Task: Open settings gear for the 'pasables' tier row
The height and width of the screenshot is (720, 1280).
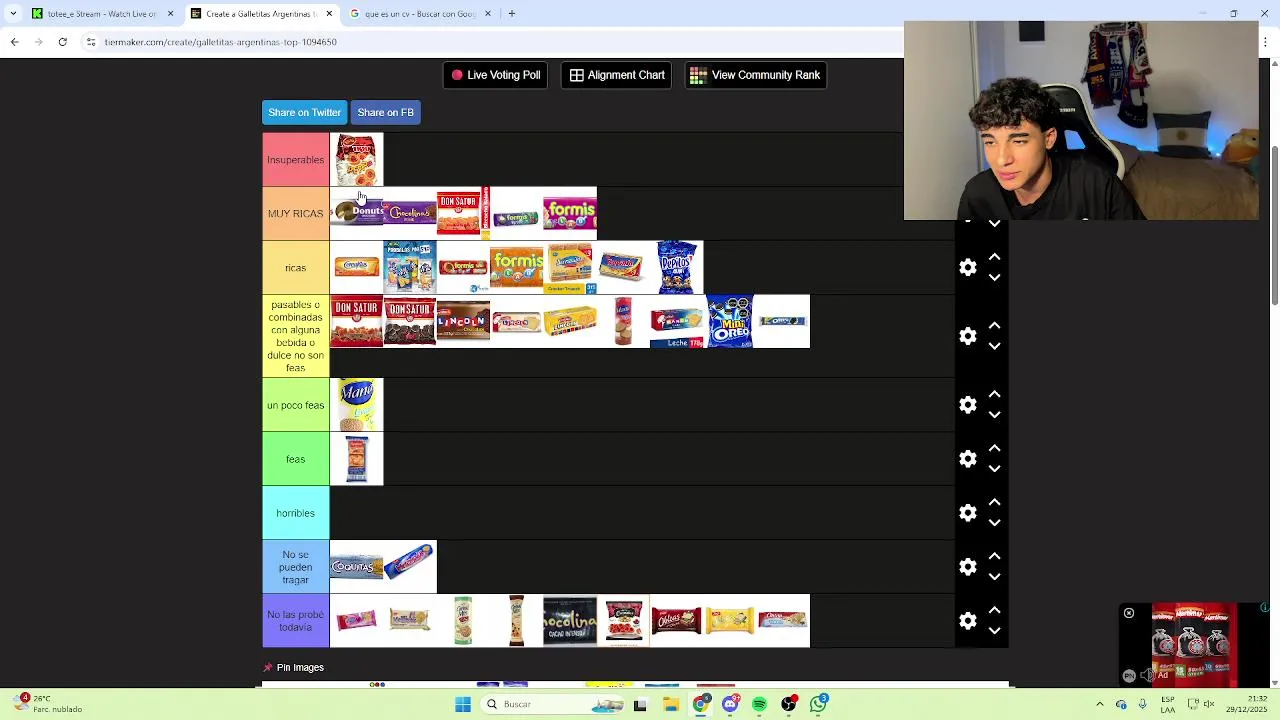Action: pos(967,336)
